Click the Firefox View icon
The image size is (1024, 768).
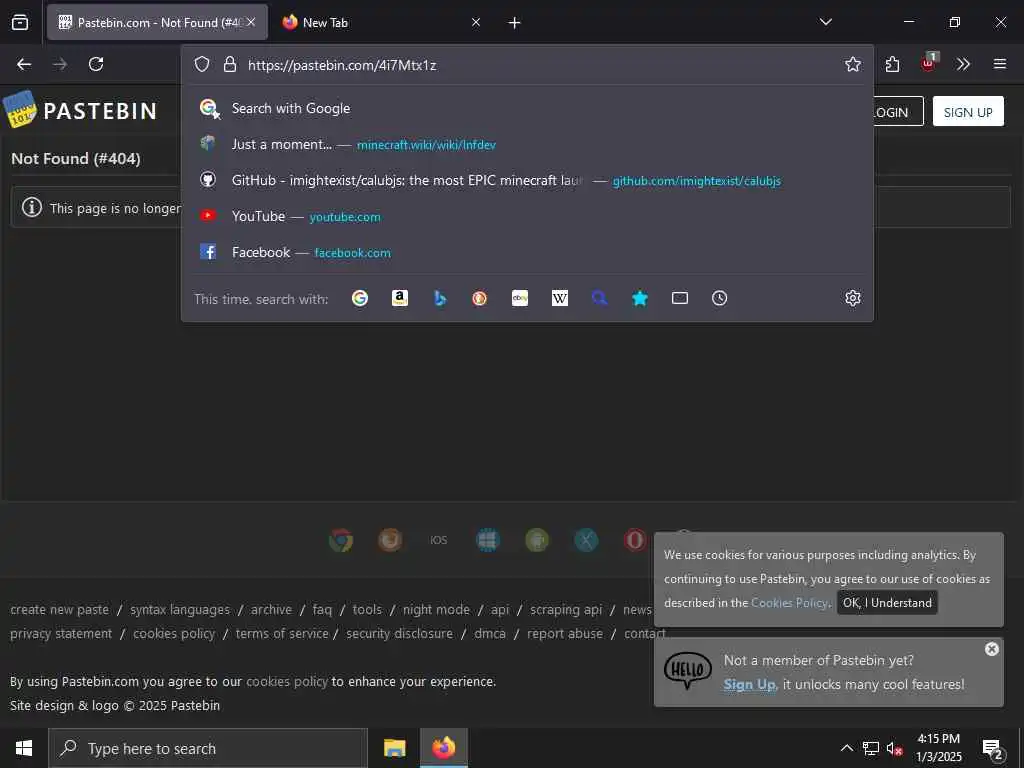20,22
